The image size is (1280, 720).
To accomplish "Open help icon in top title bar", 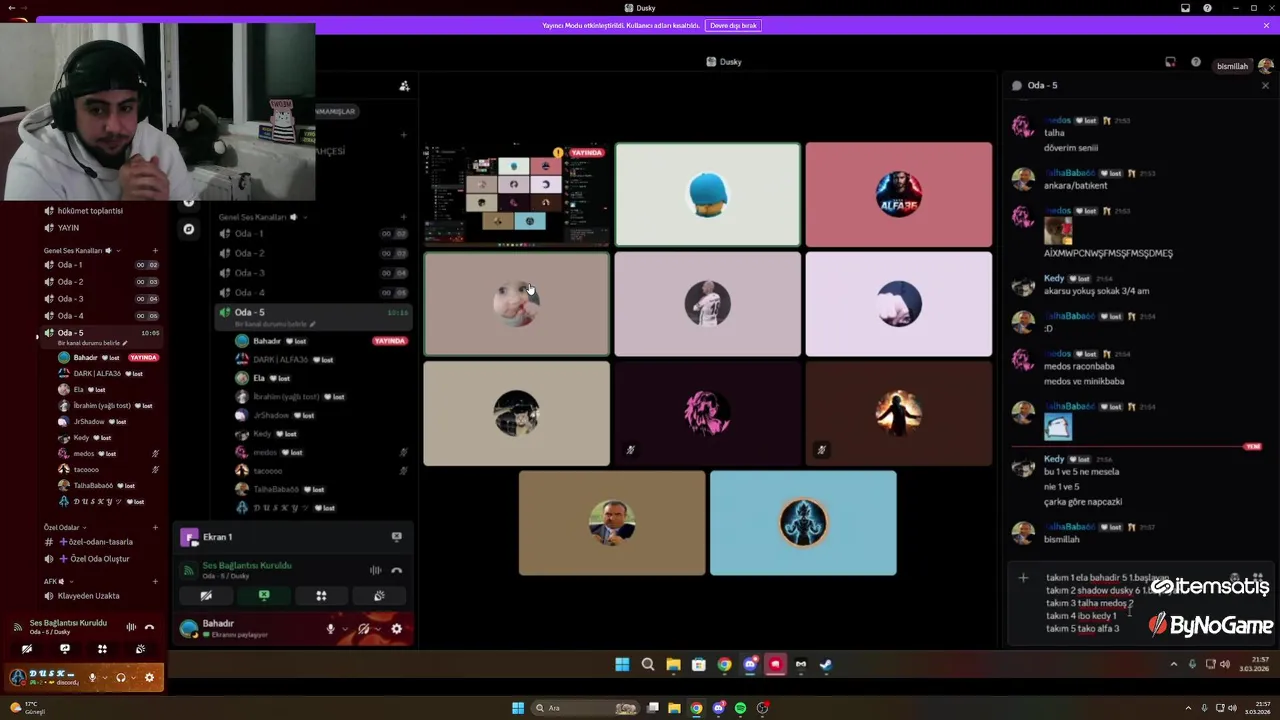I will [x=1207, y=8].
